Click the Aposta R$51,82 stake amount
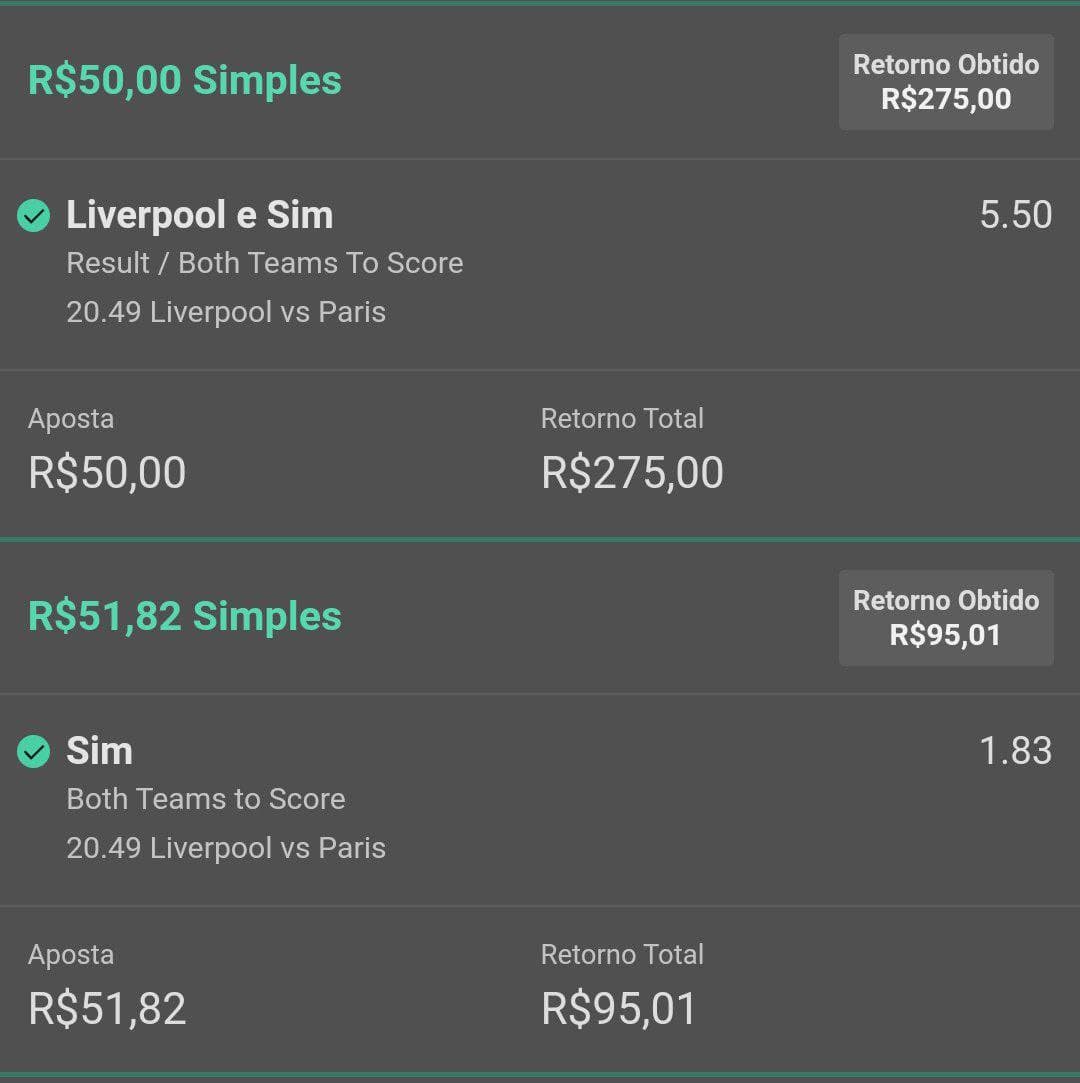Screen dimensions: 1080x1083 [107, 1008]
